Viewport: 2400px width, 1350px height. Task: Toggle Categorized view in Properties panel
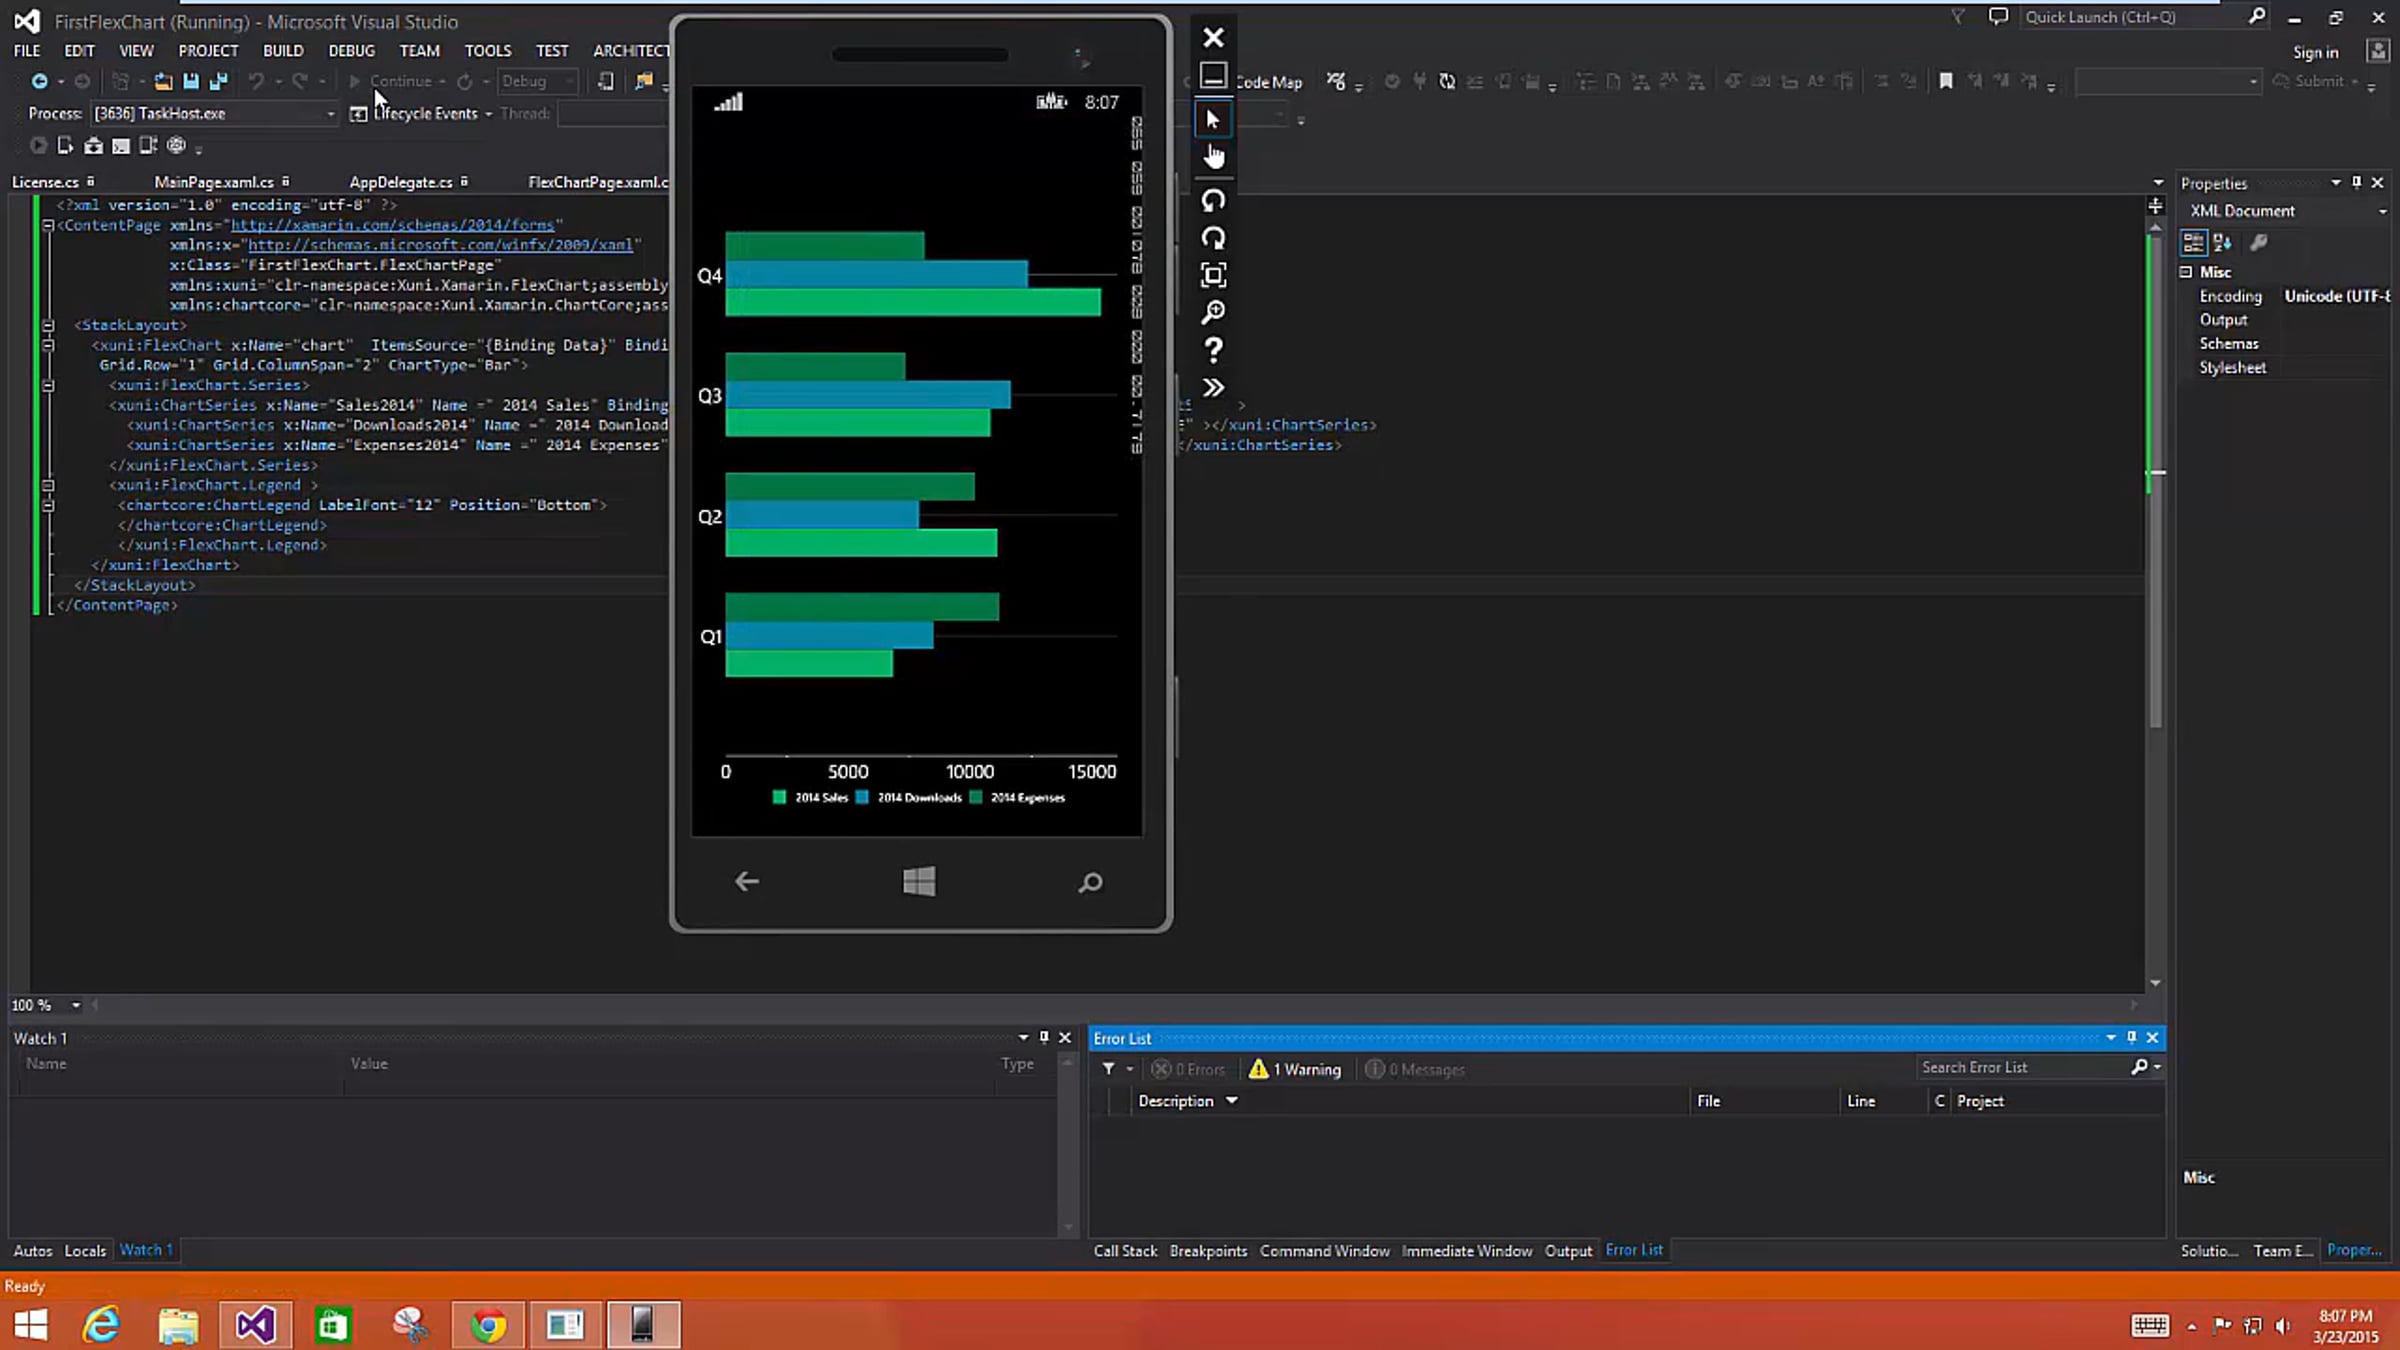pos(2193,243)
